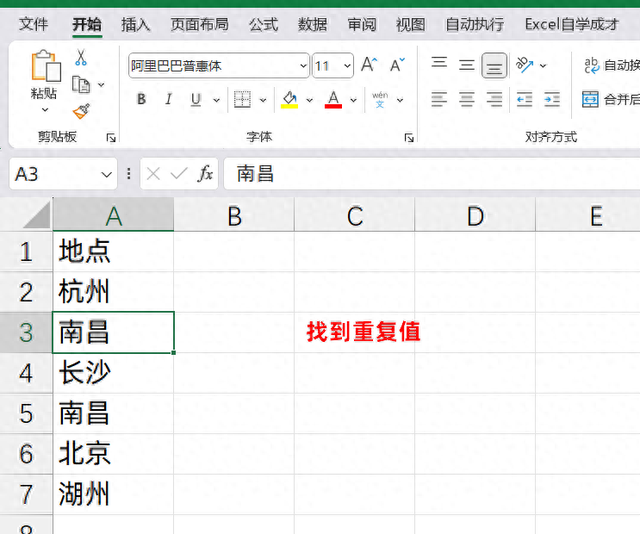Viewport: 640px width, 534px height.
Task: Toggle underline formatting
Action: point(196,99)
